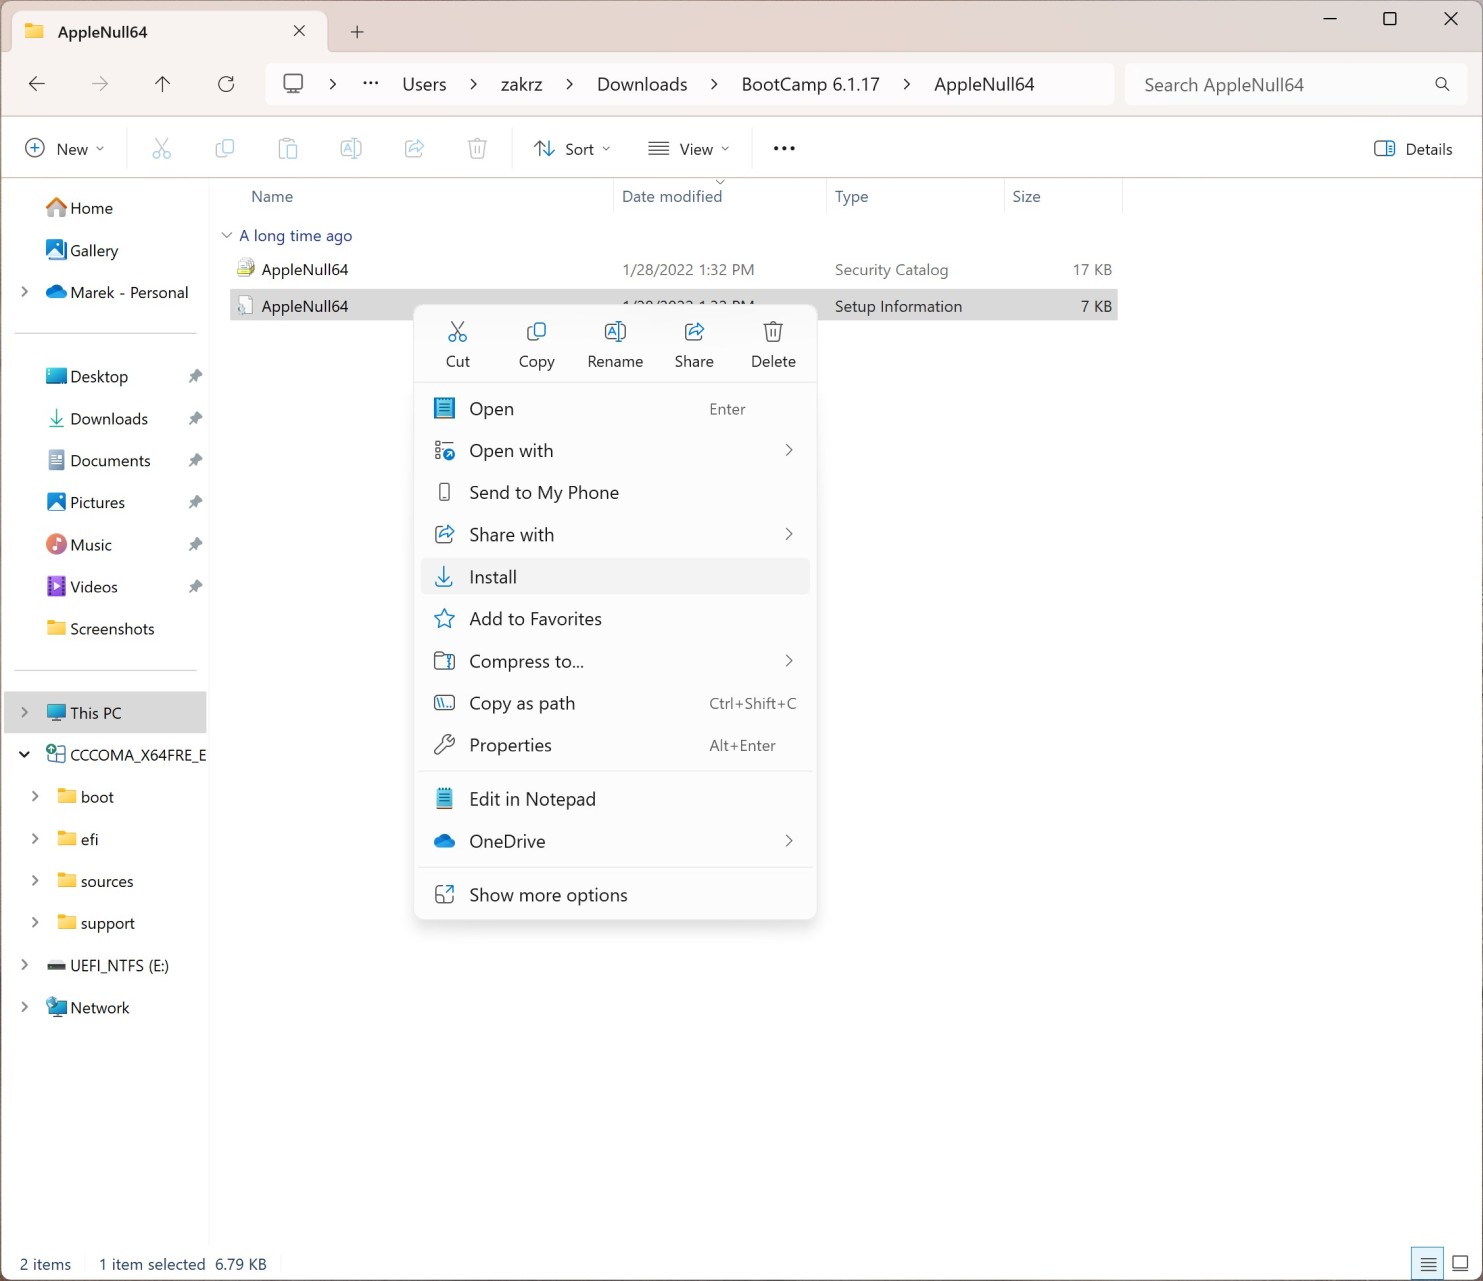Choose Add to Favorites

615,619
